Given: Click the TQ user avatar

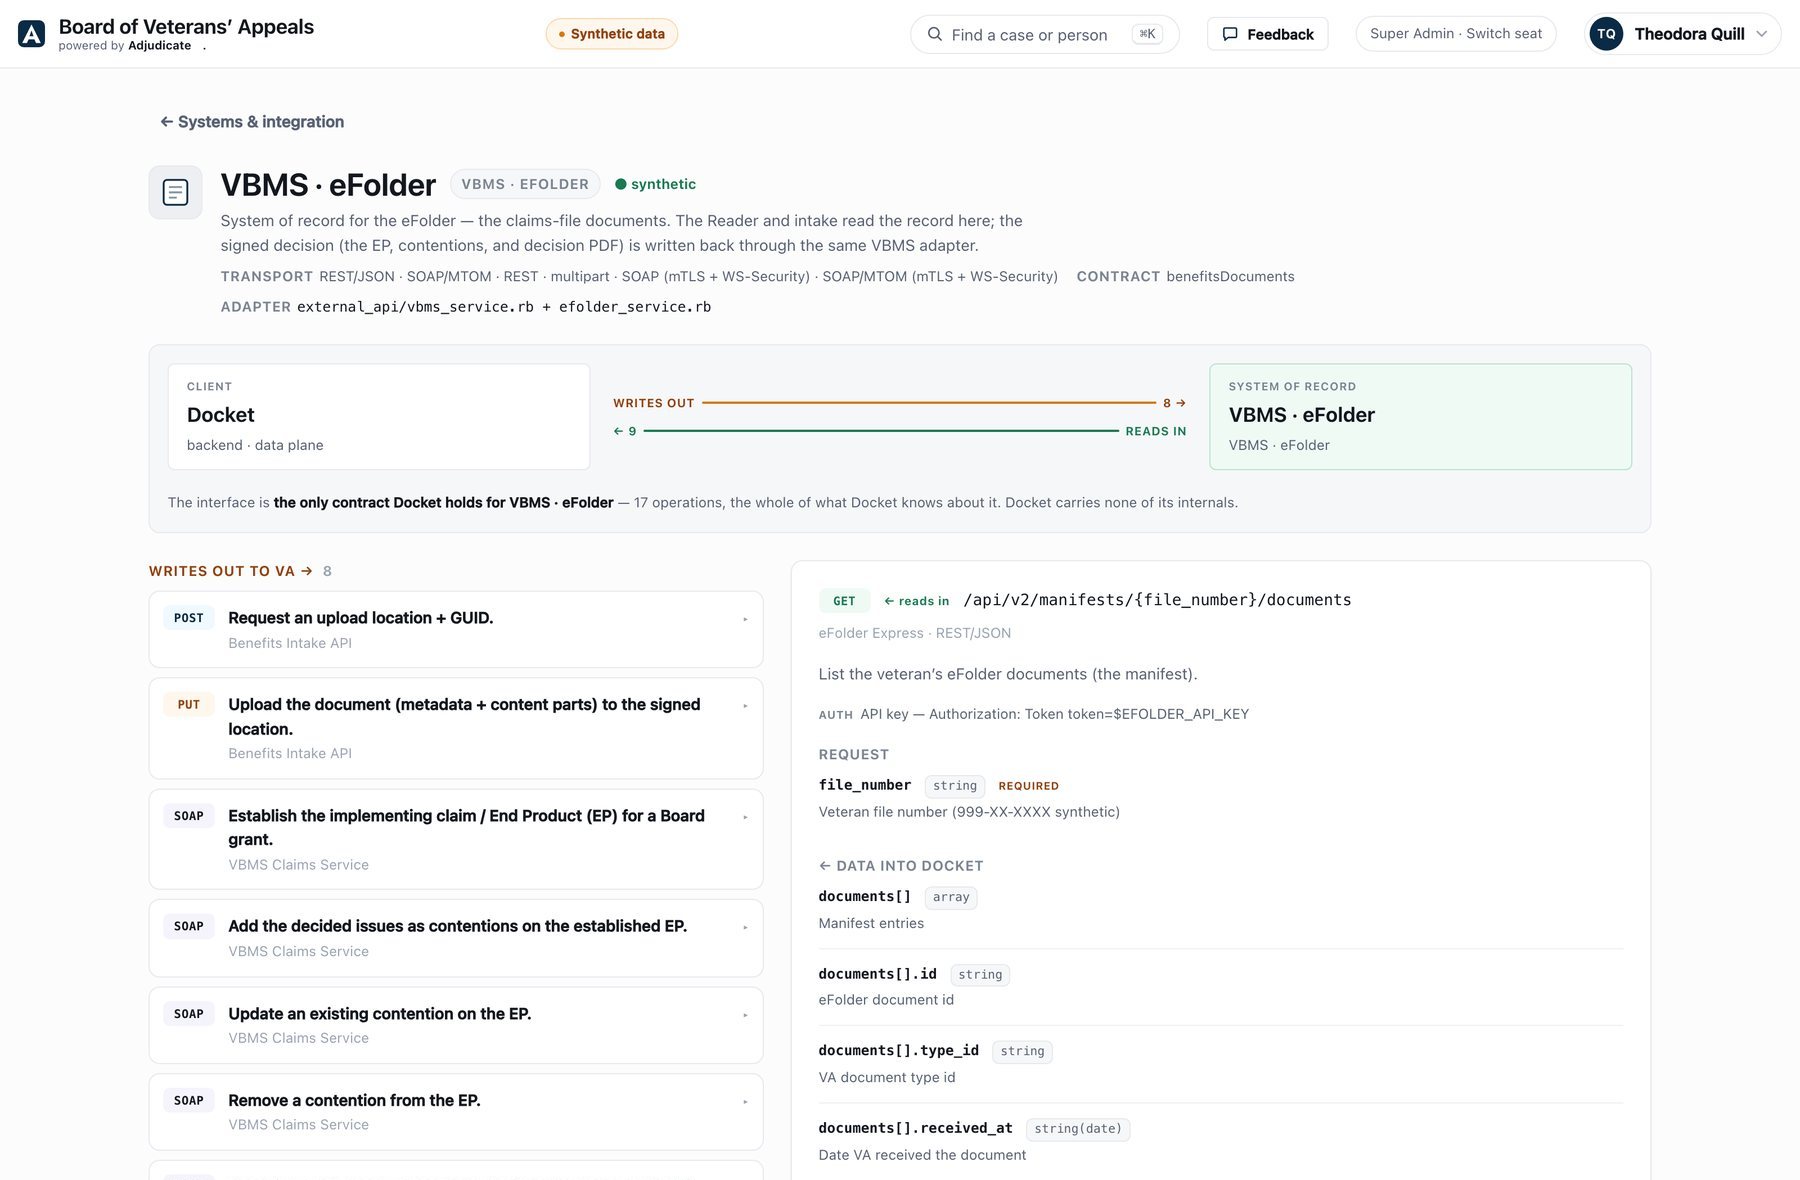Looking at the screenshot, I should tap(1606, 34).
